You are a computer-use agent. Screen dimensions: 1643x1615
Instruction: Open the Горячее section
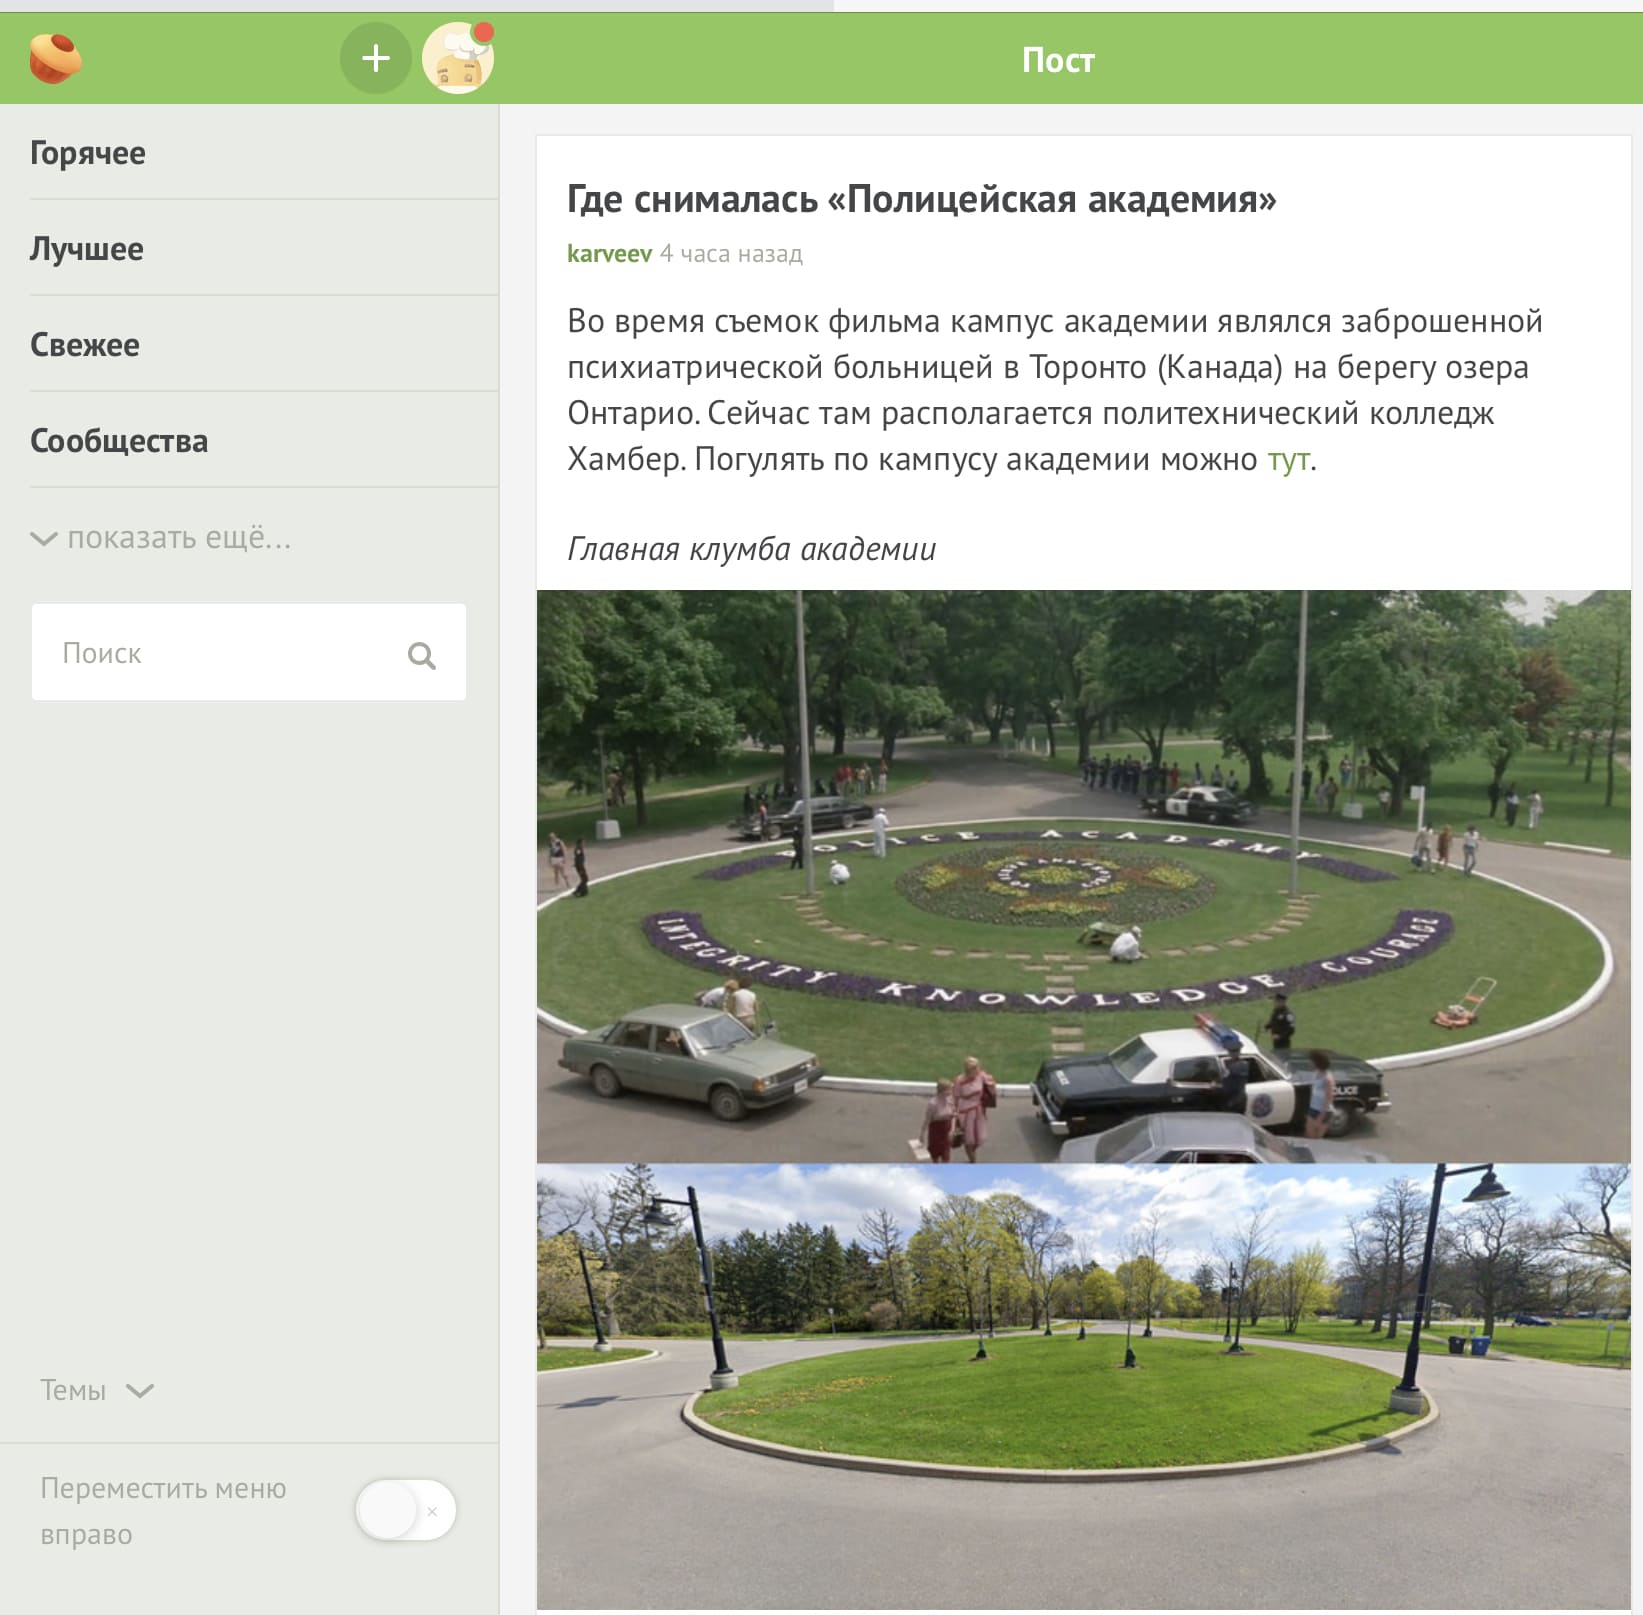pyautogui.click(x=88, y=153)
